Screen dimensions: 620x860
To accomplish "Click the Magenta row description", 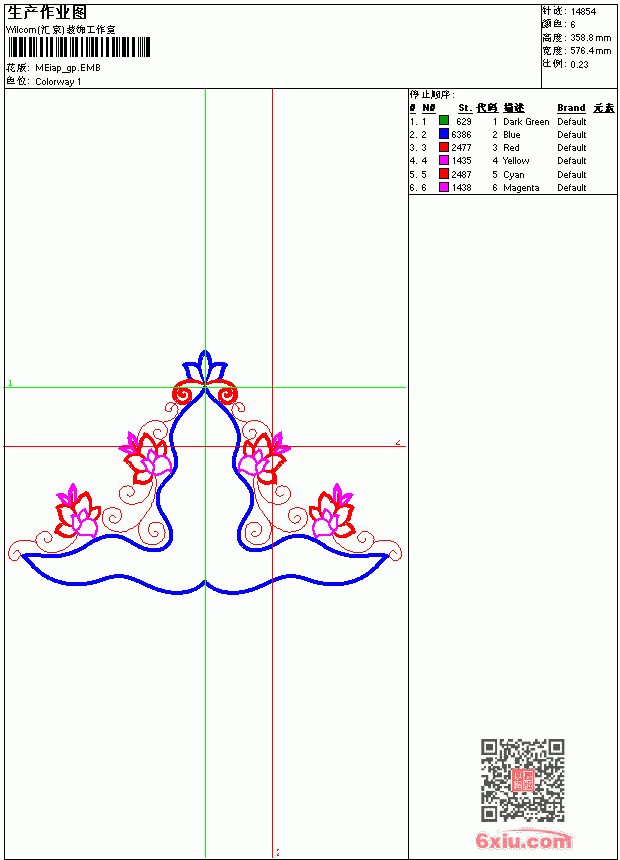I will click(521, 188).
